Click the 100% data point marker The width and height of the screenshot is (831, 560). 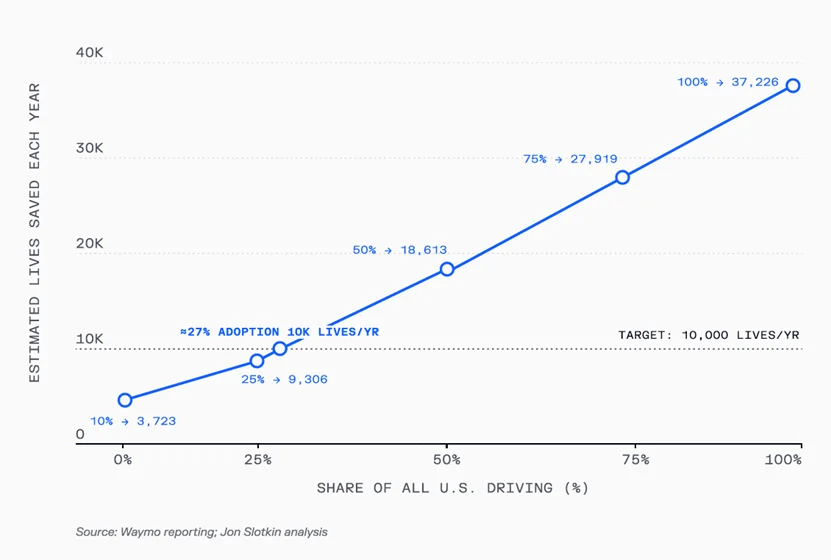click(x=793, y=86)
